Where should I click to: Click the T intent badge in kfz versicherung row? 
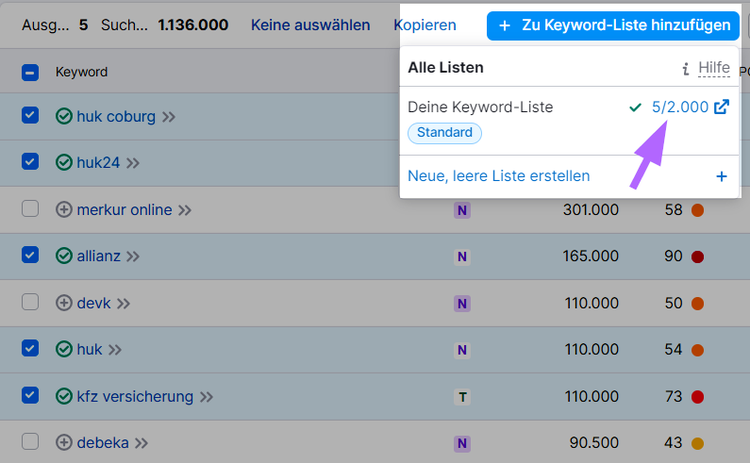point(462,397)
